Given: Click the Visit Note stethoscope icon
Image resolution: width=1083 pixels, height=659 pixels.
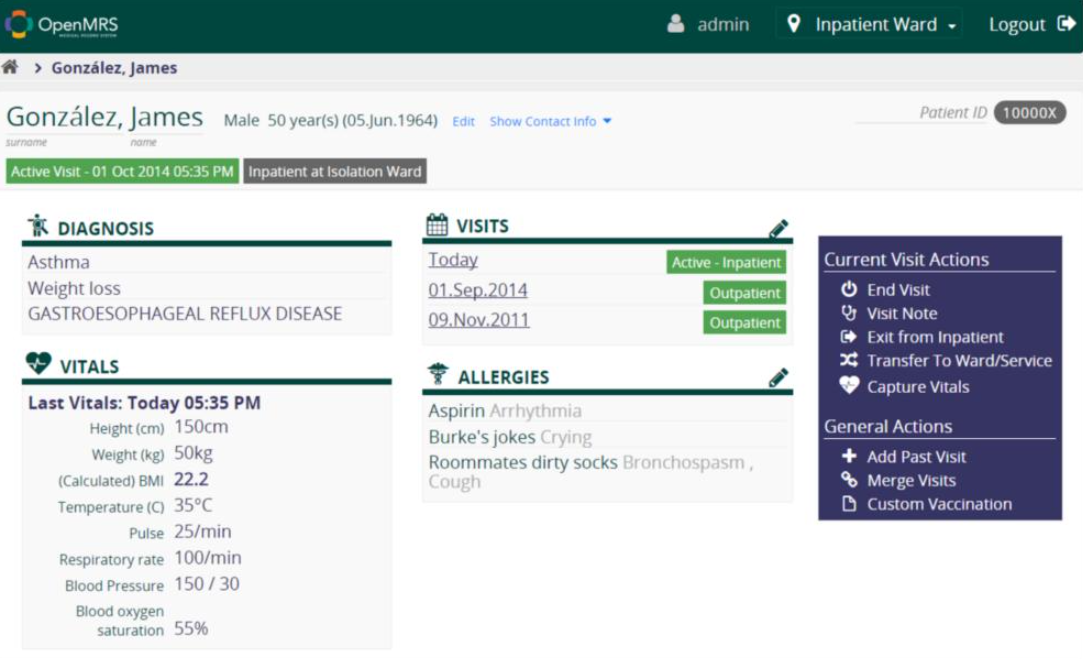Looking at the screenshot, I should [x=849, y=313].
